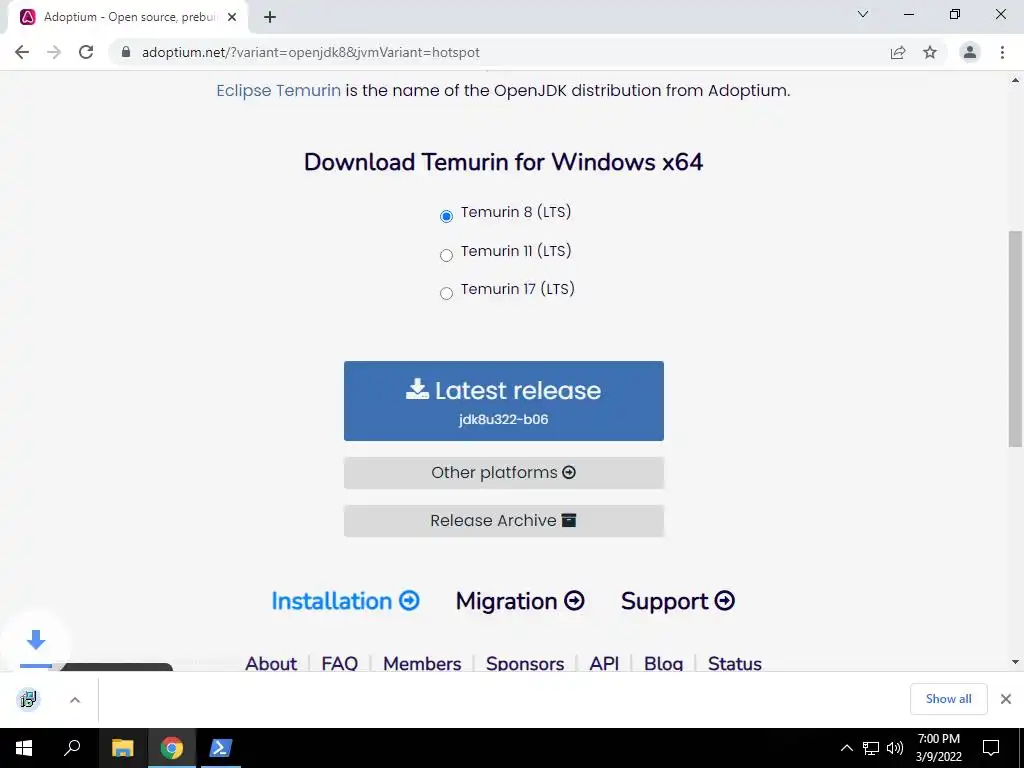Close the downloads bar

click(1006, 699)
